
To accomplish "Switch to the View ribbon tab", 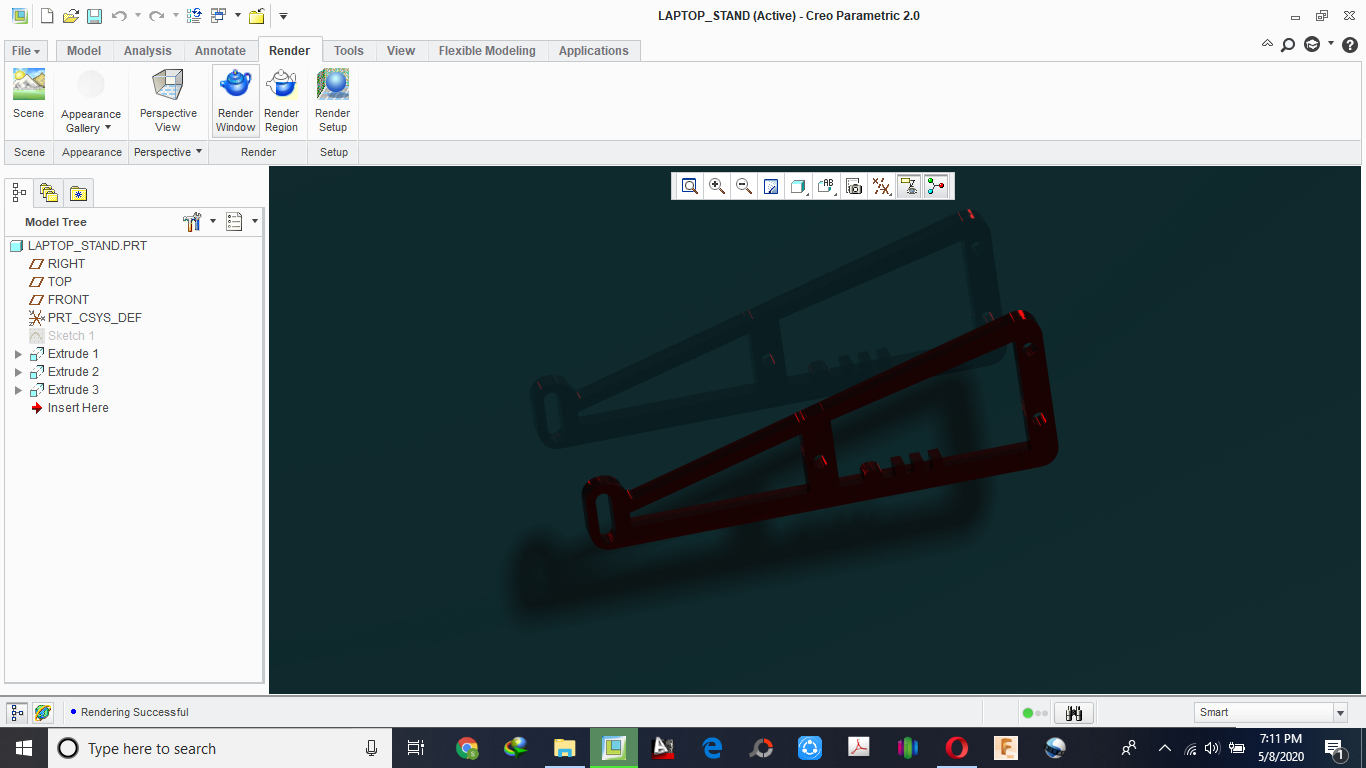I will pyautogui.click(x=401, y=51).
